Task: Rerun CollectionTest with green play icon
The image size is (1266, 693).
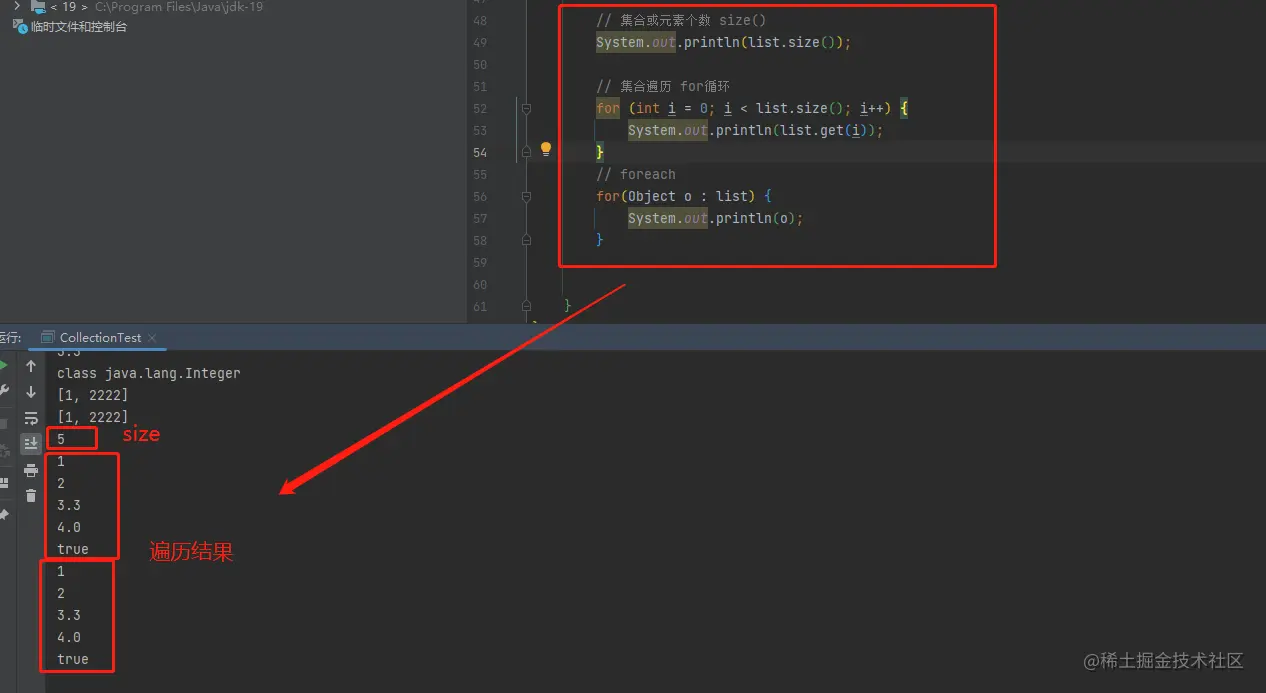Action: coord(4,366)
